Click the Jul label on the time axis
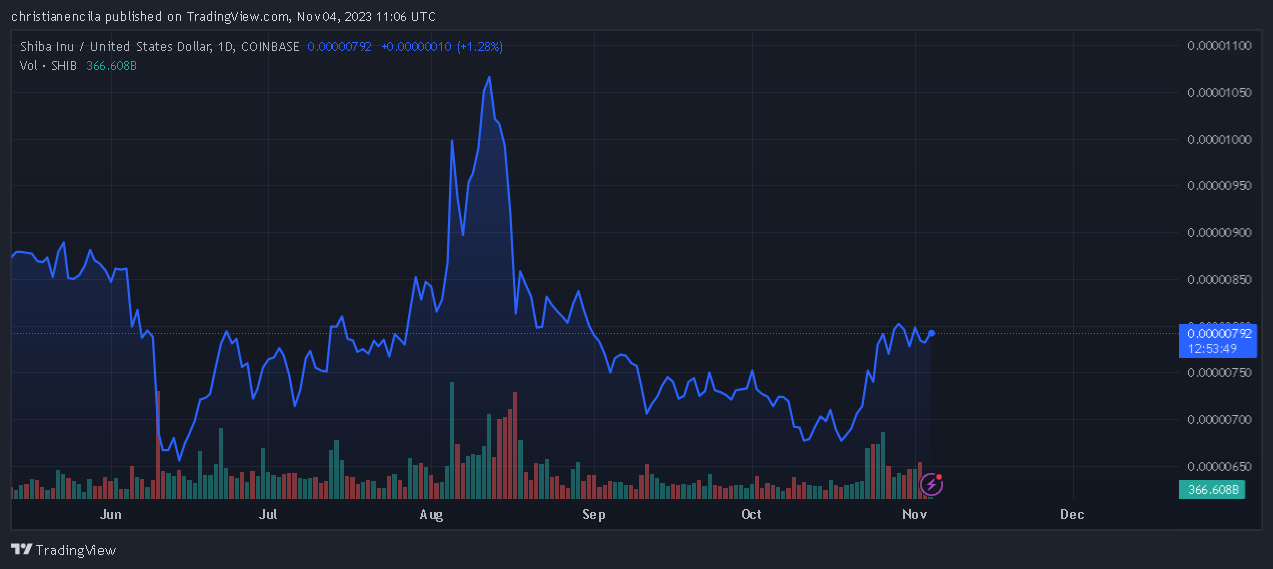Image resolution: width=1273 pixels, height=569 pixels. click(268, 515)
